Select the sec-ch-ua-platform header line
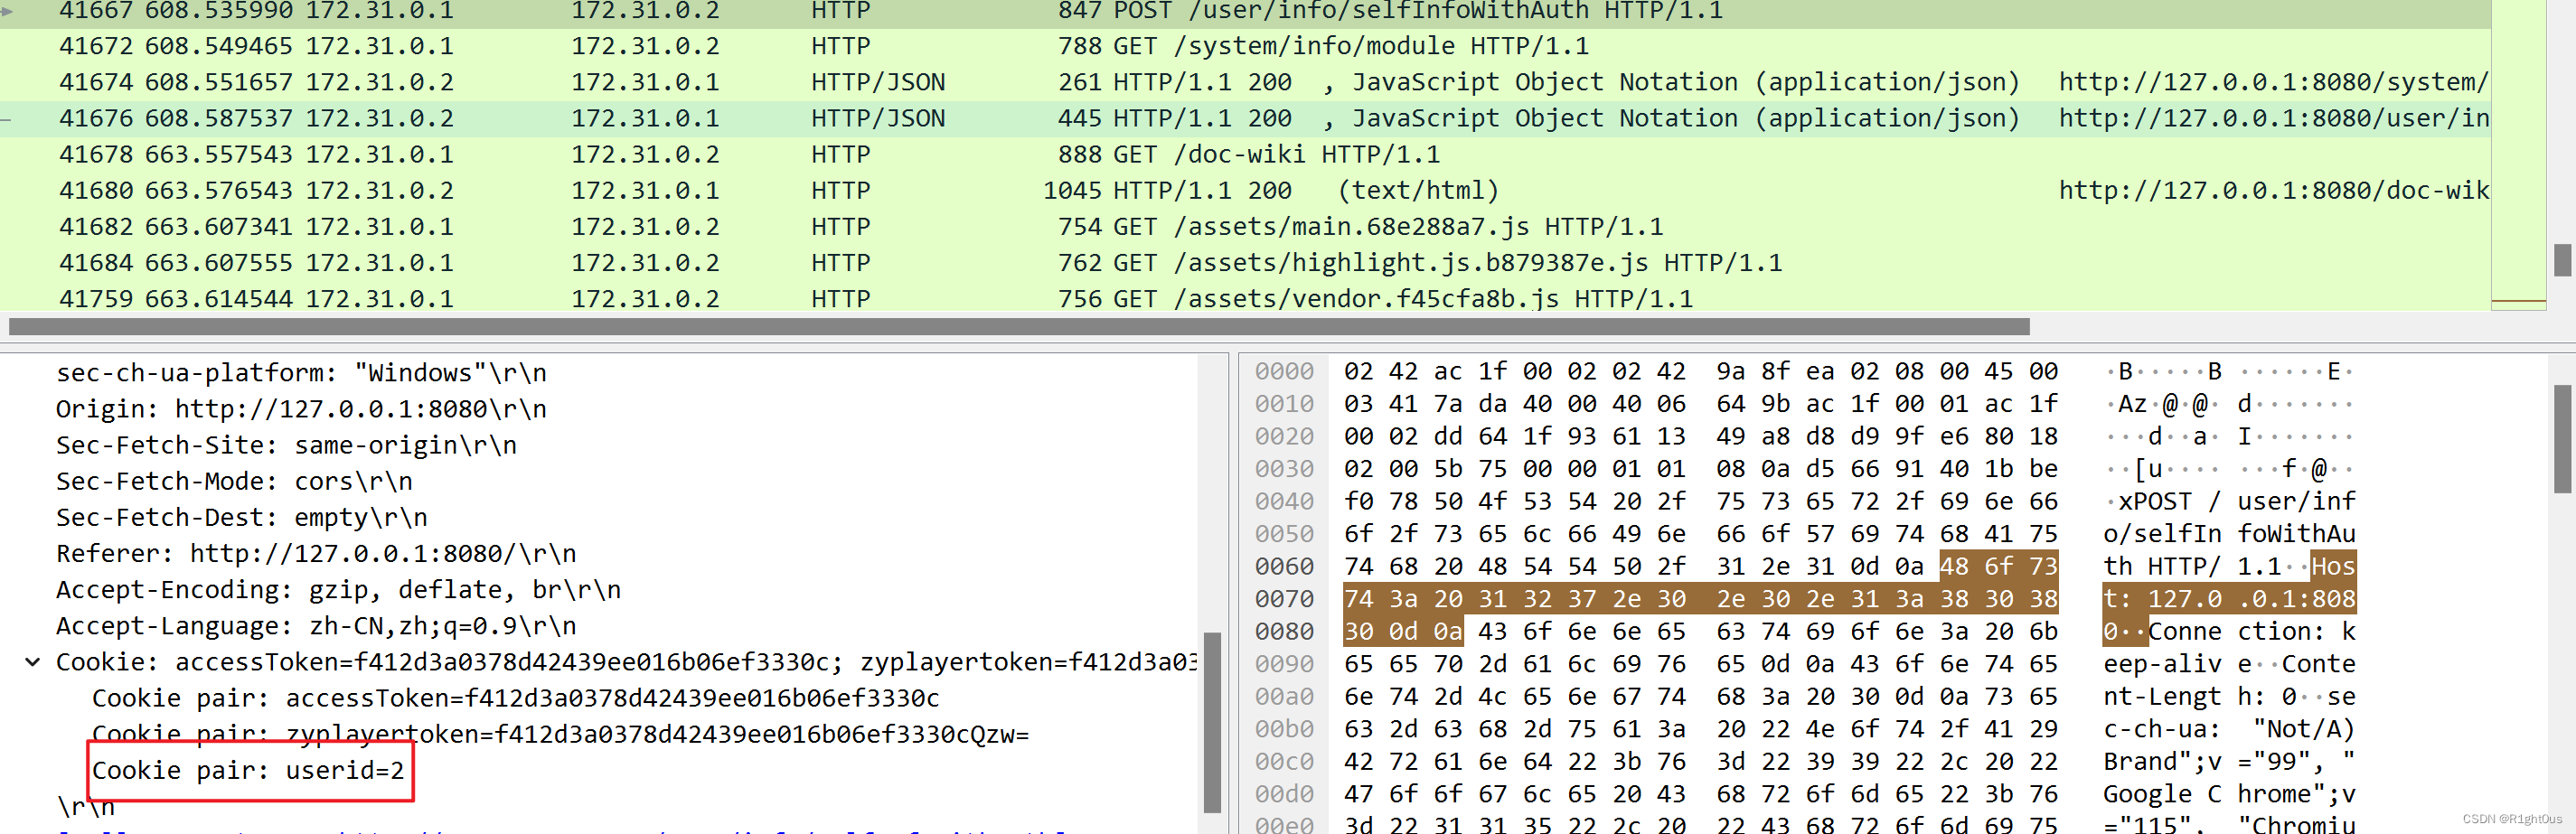The width and height of the screenshot is (2576, 834). [301, 373]
